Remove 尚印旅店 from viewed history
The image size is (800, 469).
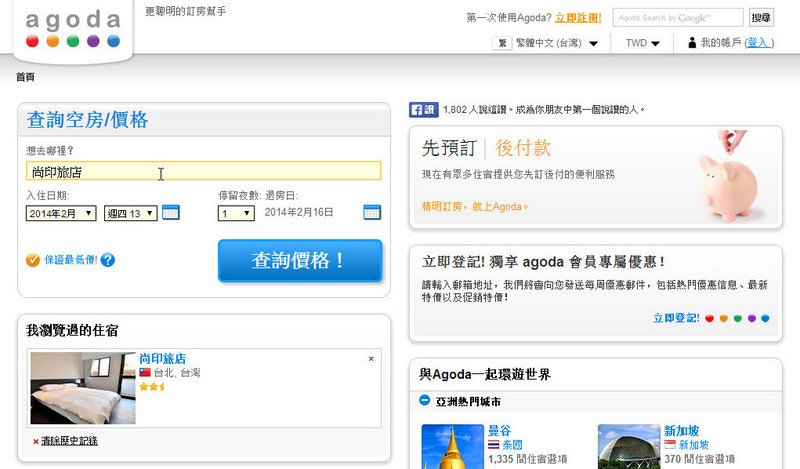point(371,359)
